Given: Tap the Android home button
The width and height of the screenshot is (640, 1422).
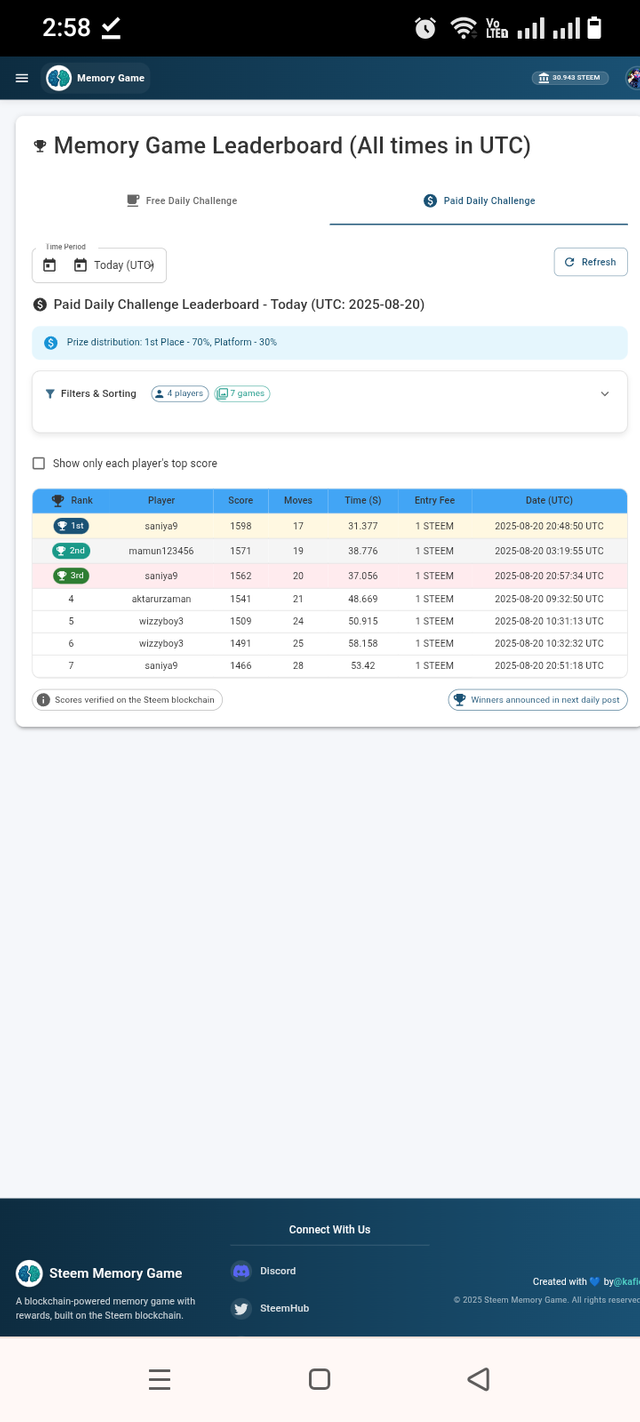Looking at the screenshot, I should tap(320, 1379).
